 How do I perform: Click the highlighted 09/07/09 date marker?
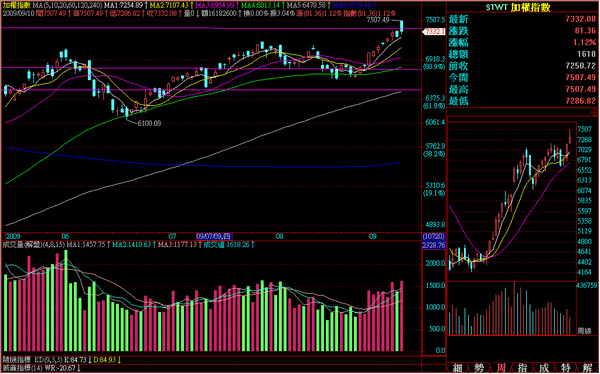click(214, 236)
